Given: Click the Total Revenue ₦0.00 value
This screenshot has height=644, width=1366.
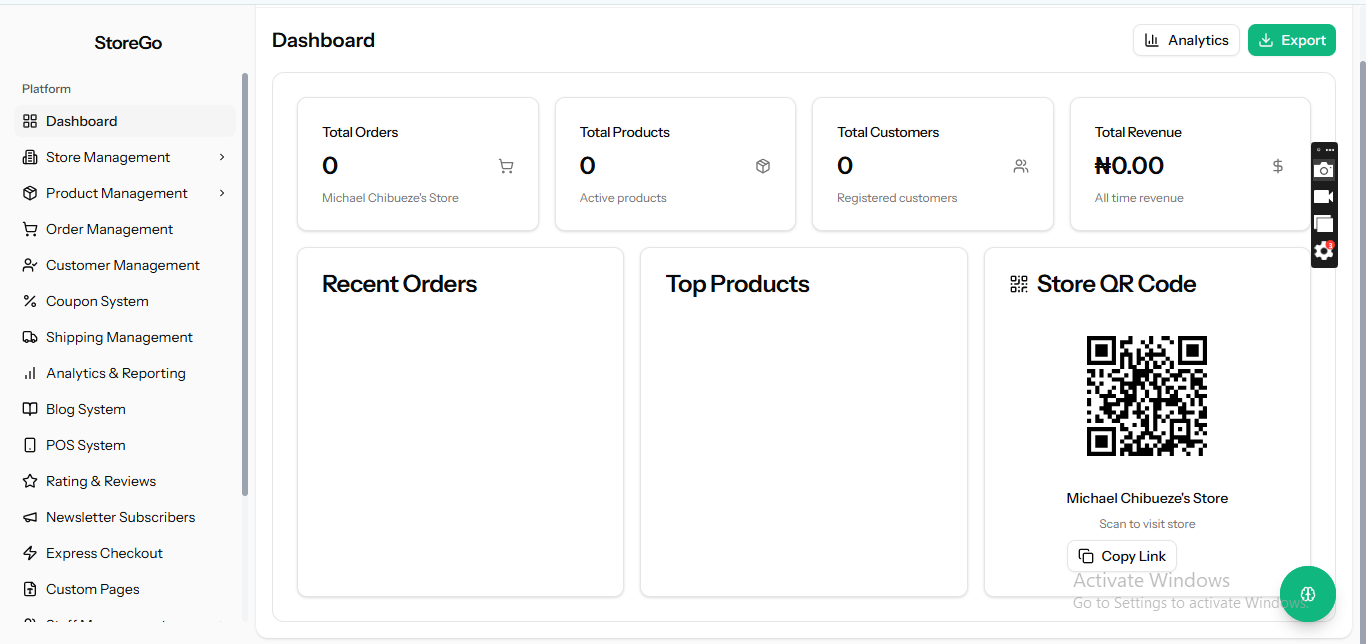Looking at the screenshot, I should pos(1129,166).
